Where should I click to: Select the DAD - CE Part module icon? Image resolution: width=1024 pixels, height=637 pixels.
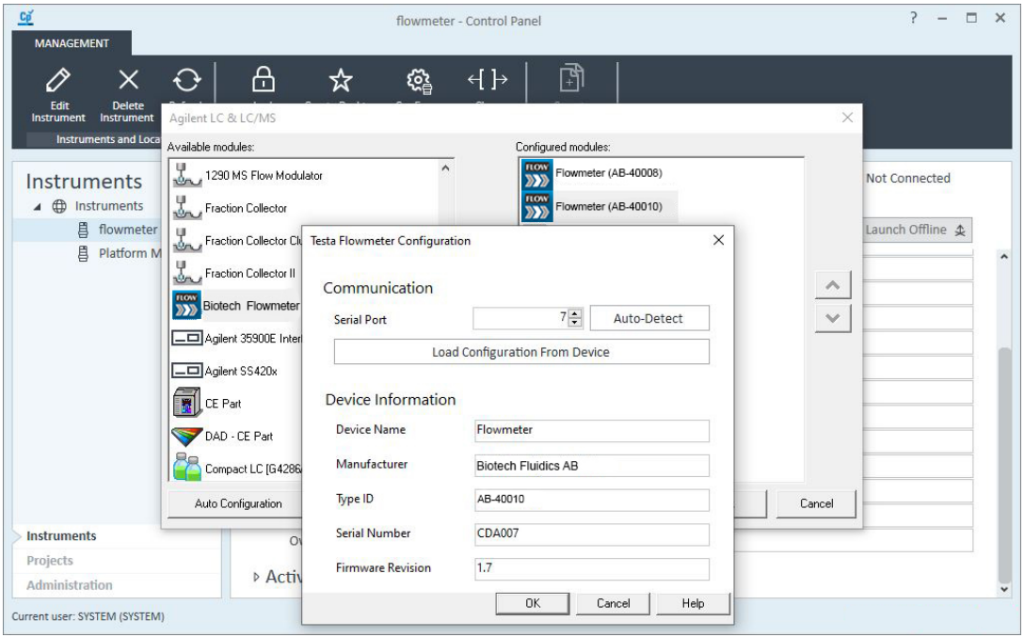coord(187,437)
